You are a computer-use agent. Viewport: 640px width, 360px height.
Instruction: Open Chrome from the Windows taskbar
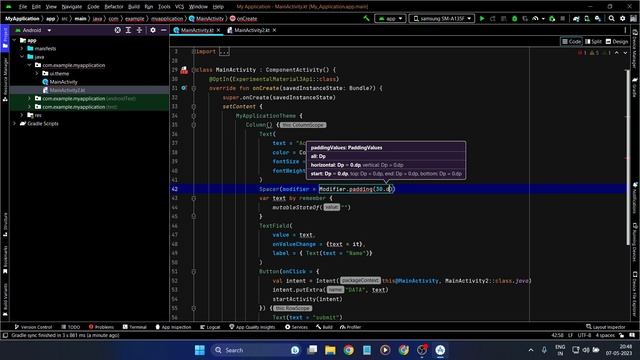coord(349,350)
